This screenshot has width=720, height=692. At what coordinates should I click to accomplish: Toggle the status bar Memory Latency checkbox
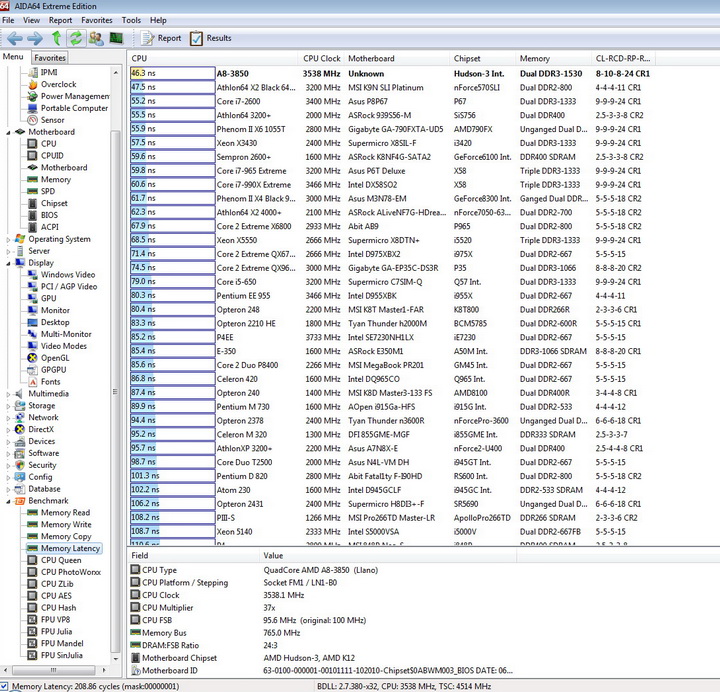pyautogui.click(x=4, y=686)
